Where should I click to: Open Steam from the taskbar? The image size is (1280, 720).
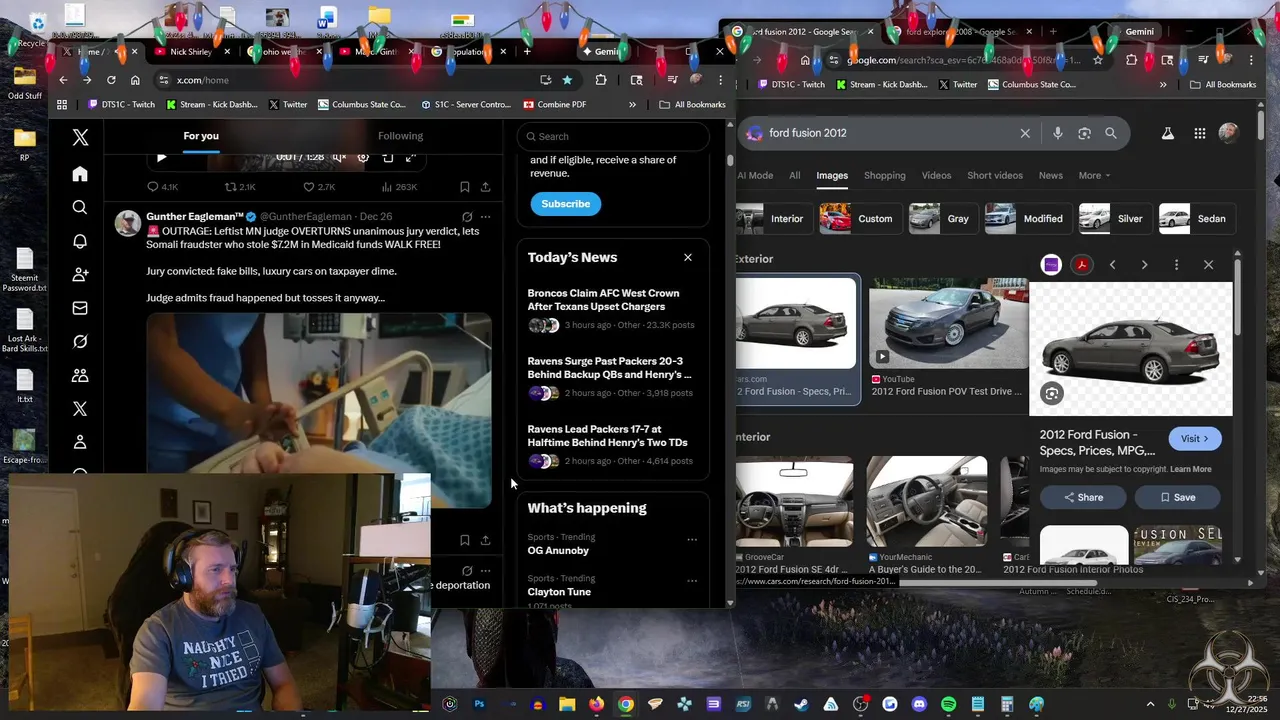tap(801, 704)
